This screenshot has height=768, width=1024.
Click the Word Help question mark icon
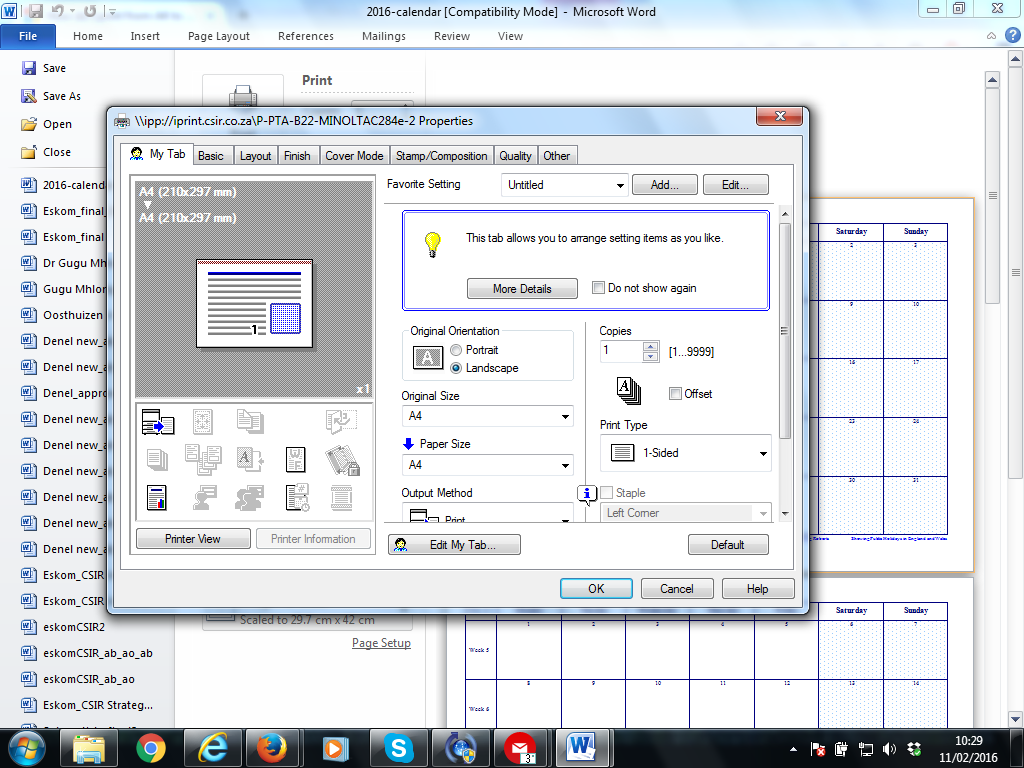pos(1012,35)
